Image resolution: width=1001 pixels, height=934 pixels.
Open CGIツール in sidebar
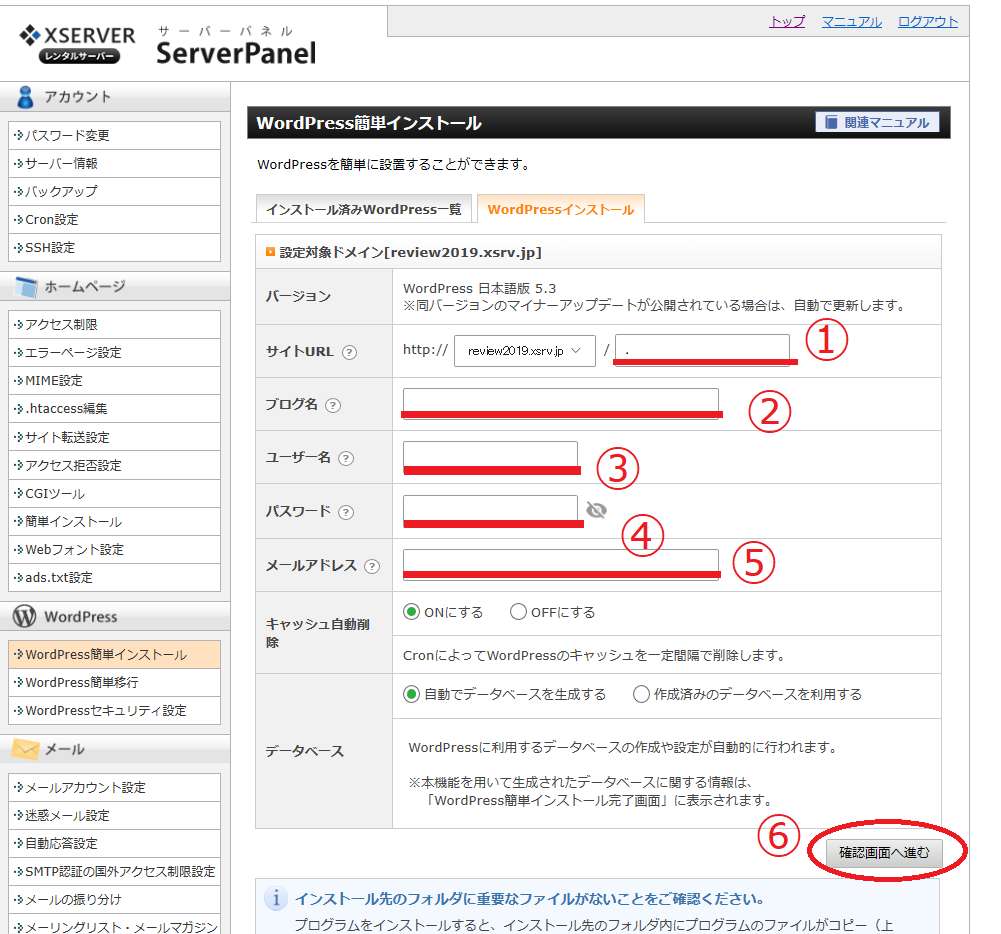tap(114, 493)
